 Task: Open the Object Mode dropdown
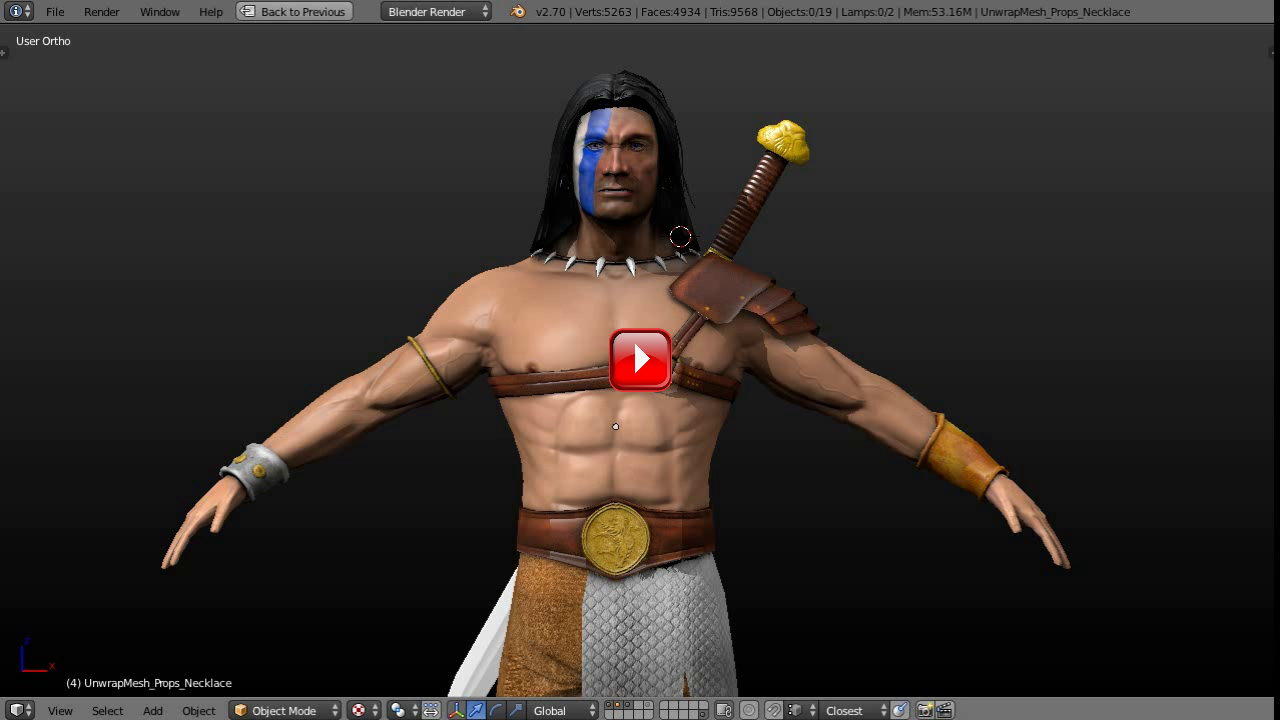click(x=285, y=710)
